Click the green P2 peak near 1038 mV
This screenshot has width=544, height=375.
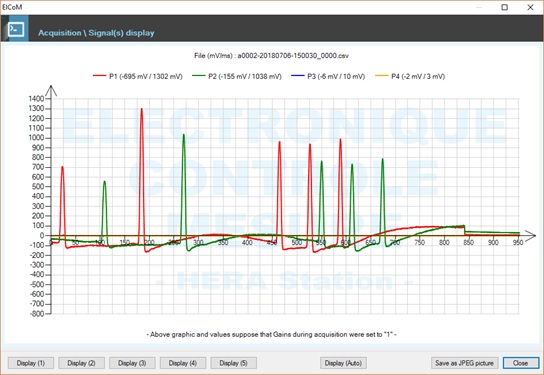click(x=184, y=135)
